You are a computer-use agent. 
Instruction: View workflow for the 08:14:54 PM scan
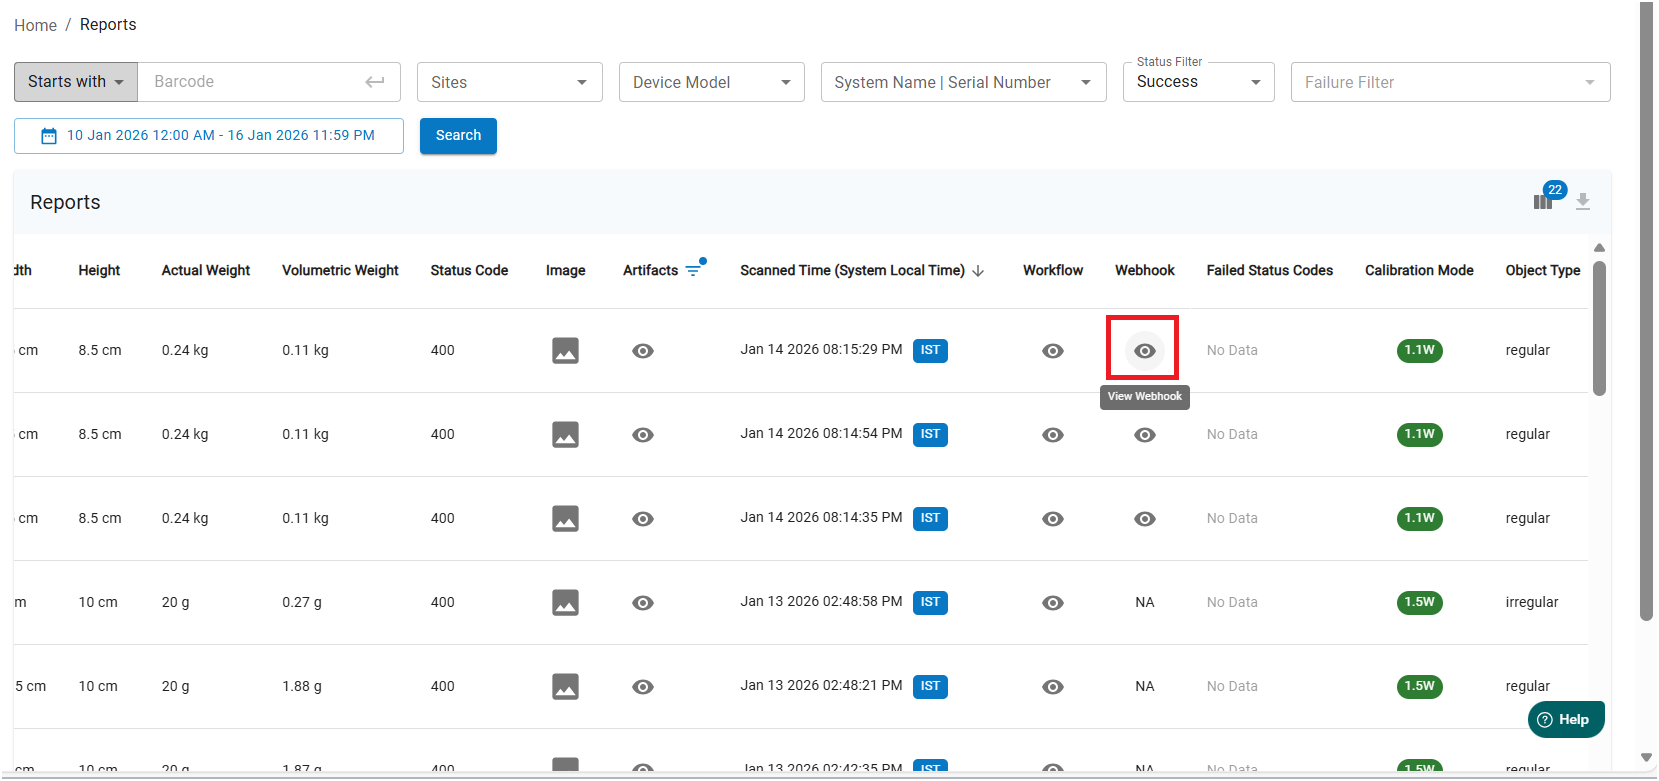pyautogui.click(x=1053, y=435)
